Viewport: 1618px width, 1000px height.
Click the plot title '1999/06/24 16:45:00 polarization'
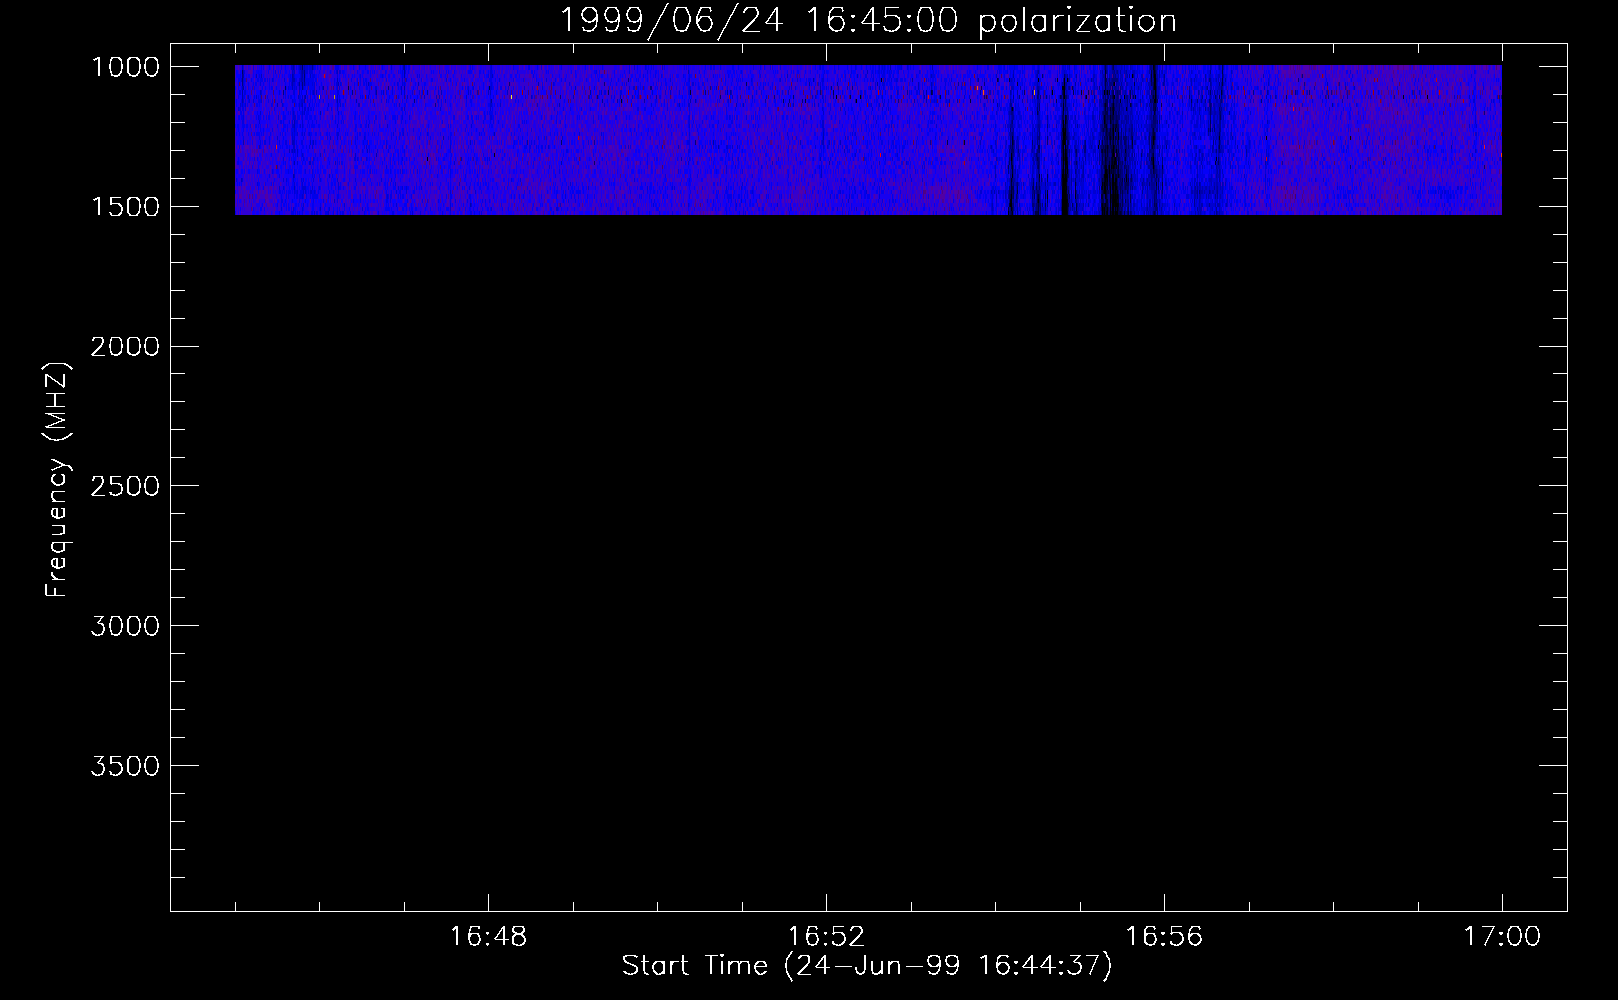tap(867, 20)
